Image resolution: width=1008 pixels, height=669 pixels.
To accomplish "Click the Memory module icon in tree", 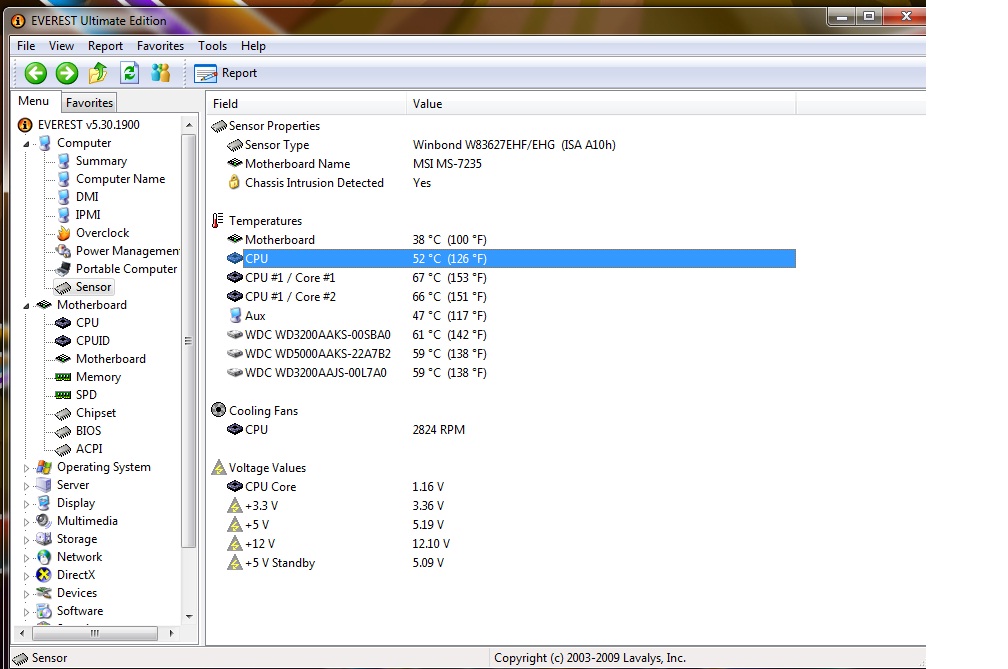I will 63,377.
